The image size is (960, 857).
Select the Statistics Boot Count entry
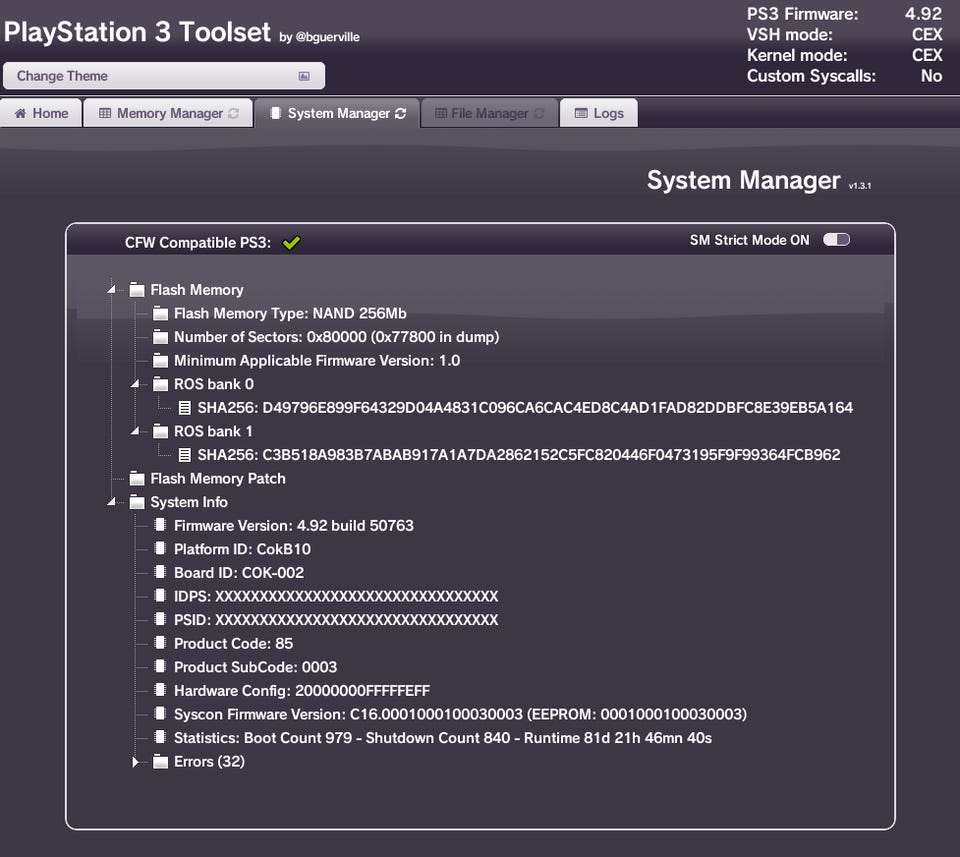click(442, 738)
